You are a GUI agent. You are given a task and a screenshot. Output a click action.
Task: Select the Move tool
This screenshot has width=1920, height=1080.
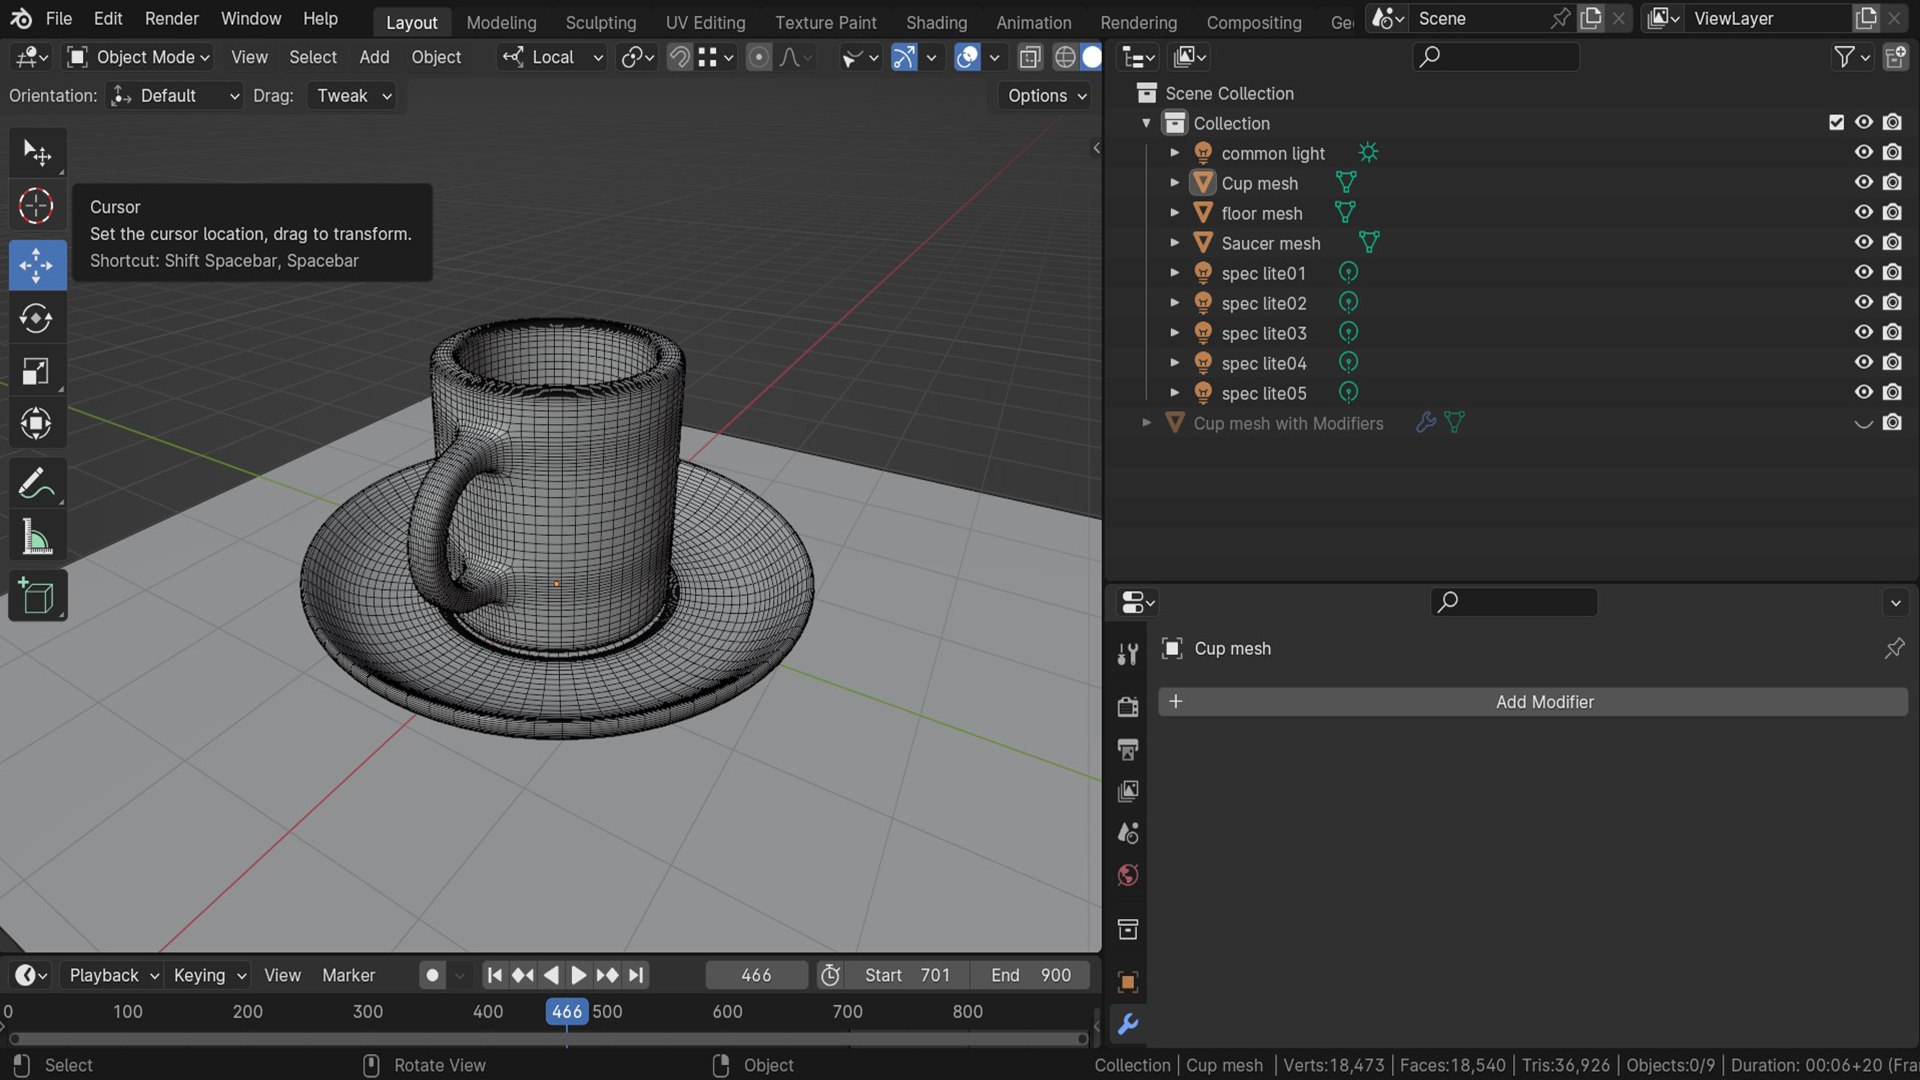pos(37,265)
